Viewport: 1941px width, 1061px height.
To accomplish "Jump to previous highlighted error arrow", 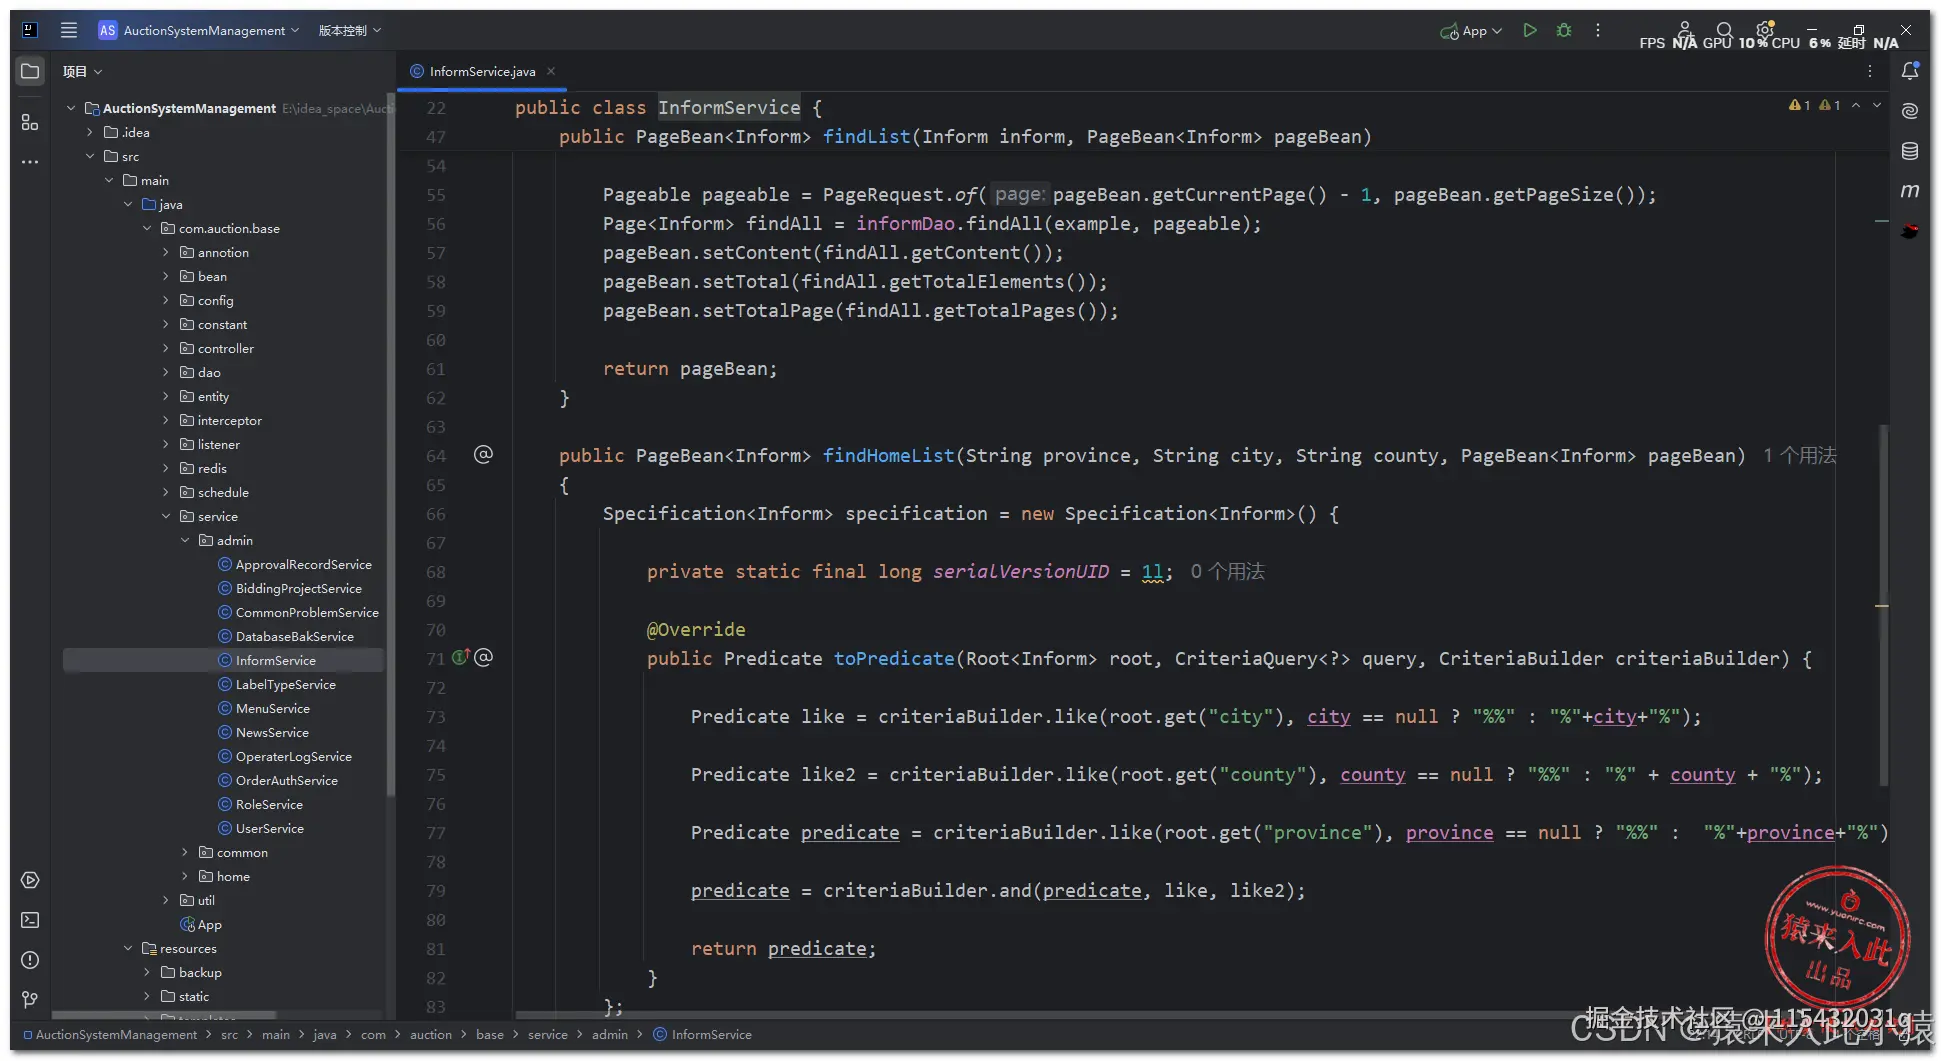I will tap(1856, 105).
